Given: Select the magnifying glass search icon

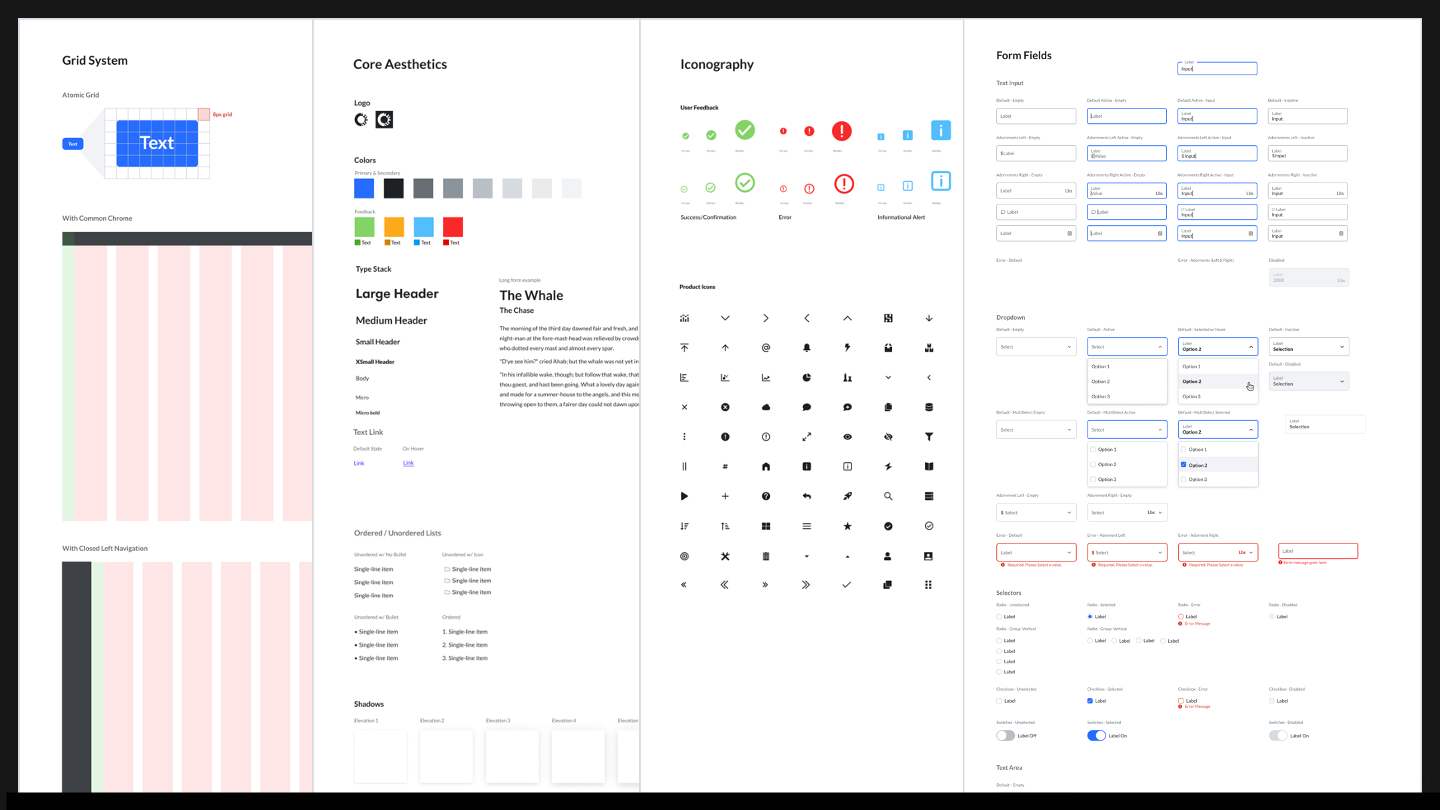Looking at the screenshot, I should tap(888, 496).
